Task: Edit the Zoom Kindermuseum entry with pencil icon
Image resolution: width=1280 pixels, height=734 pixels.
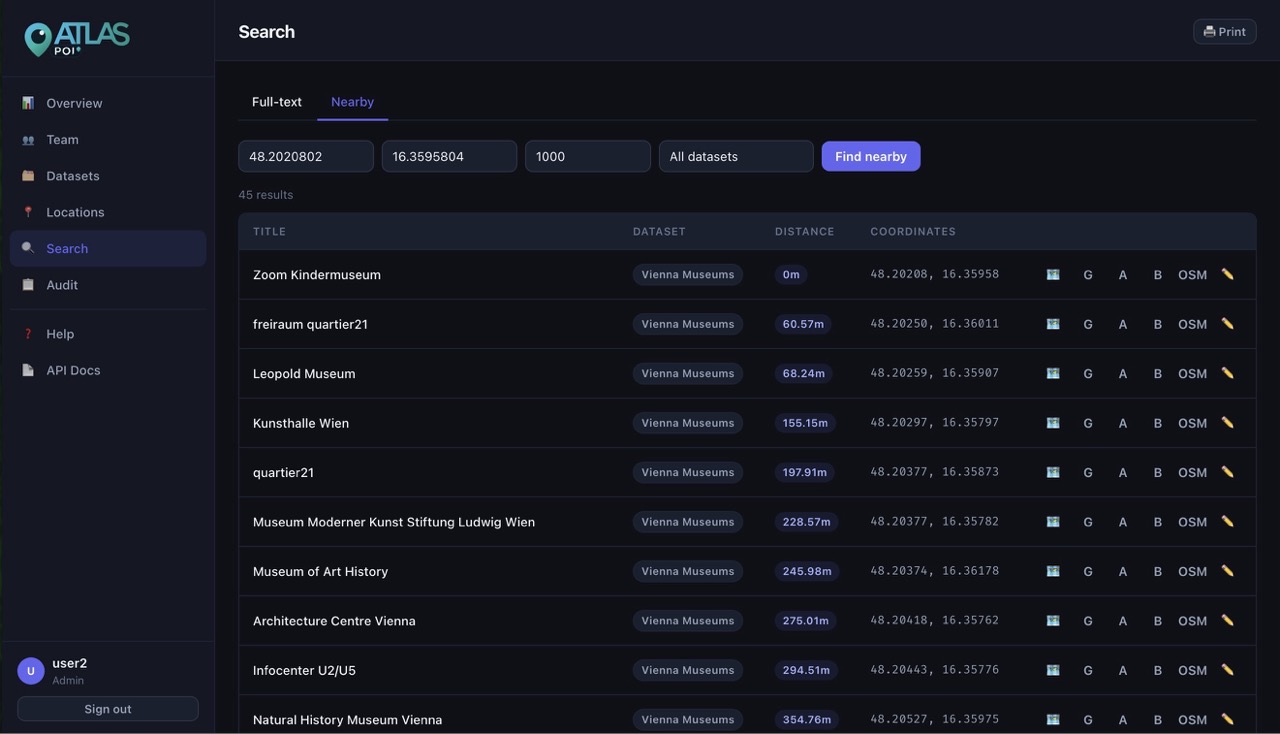Action: pos(1227,274)
